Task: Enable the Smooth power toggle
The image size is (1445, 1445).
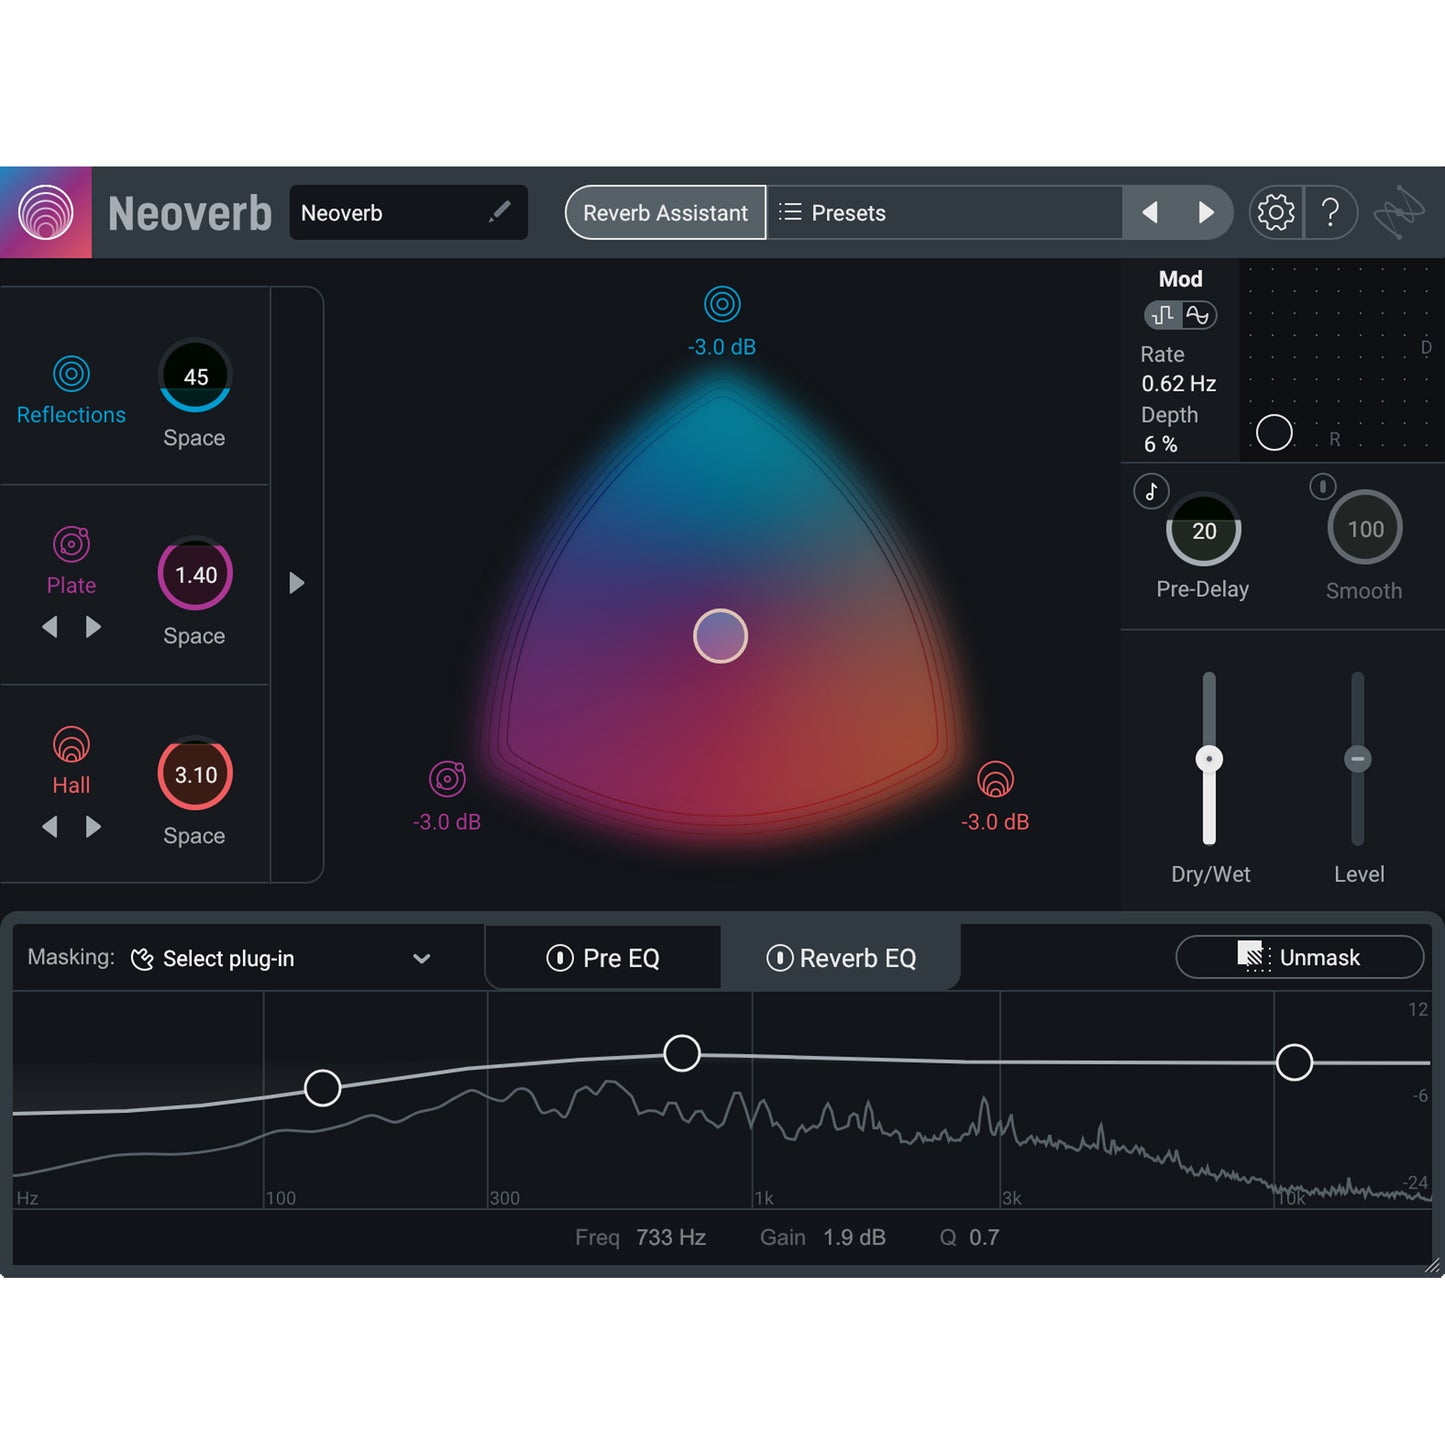Action: [1322, 487]
